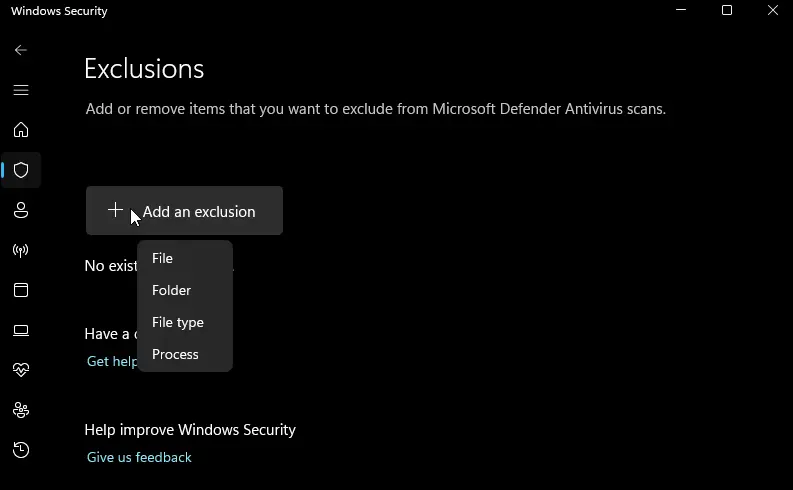
Task: Maximize the Windows Security window
Action: [x=727, y=11]
